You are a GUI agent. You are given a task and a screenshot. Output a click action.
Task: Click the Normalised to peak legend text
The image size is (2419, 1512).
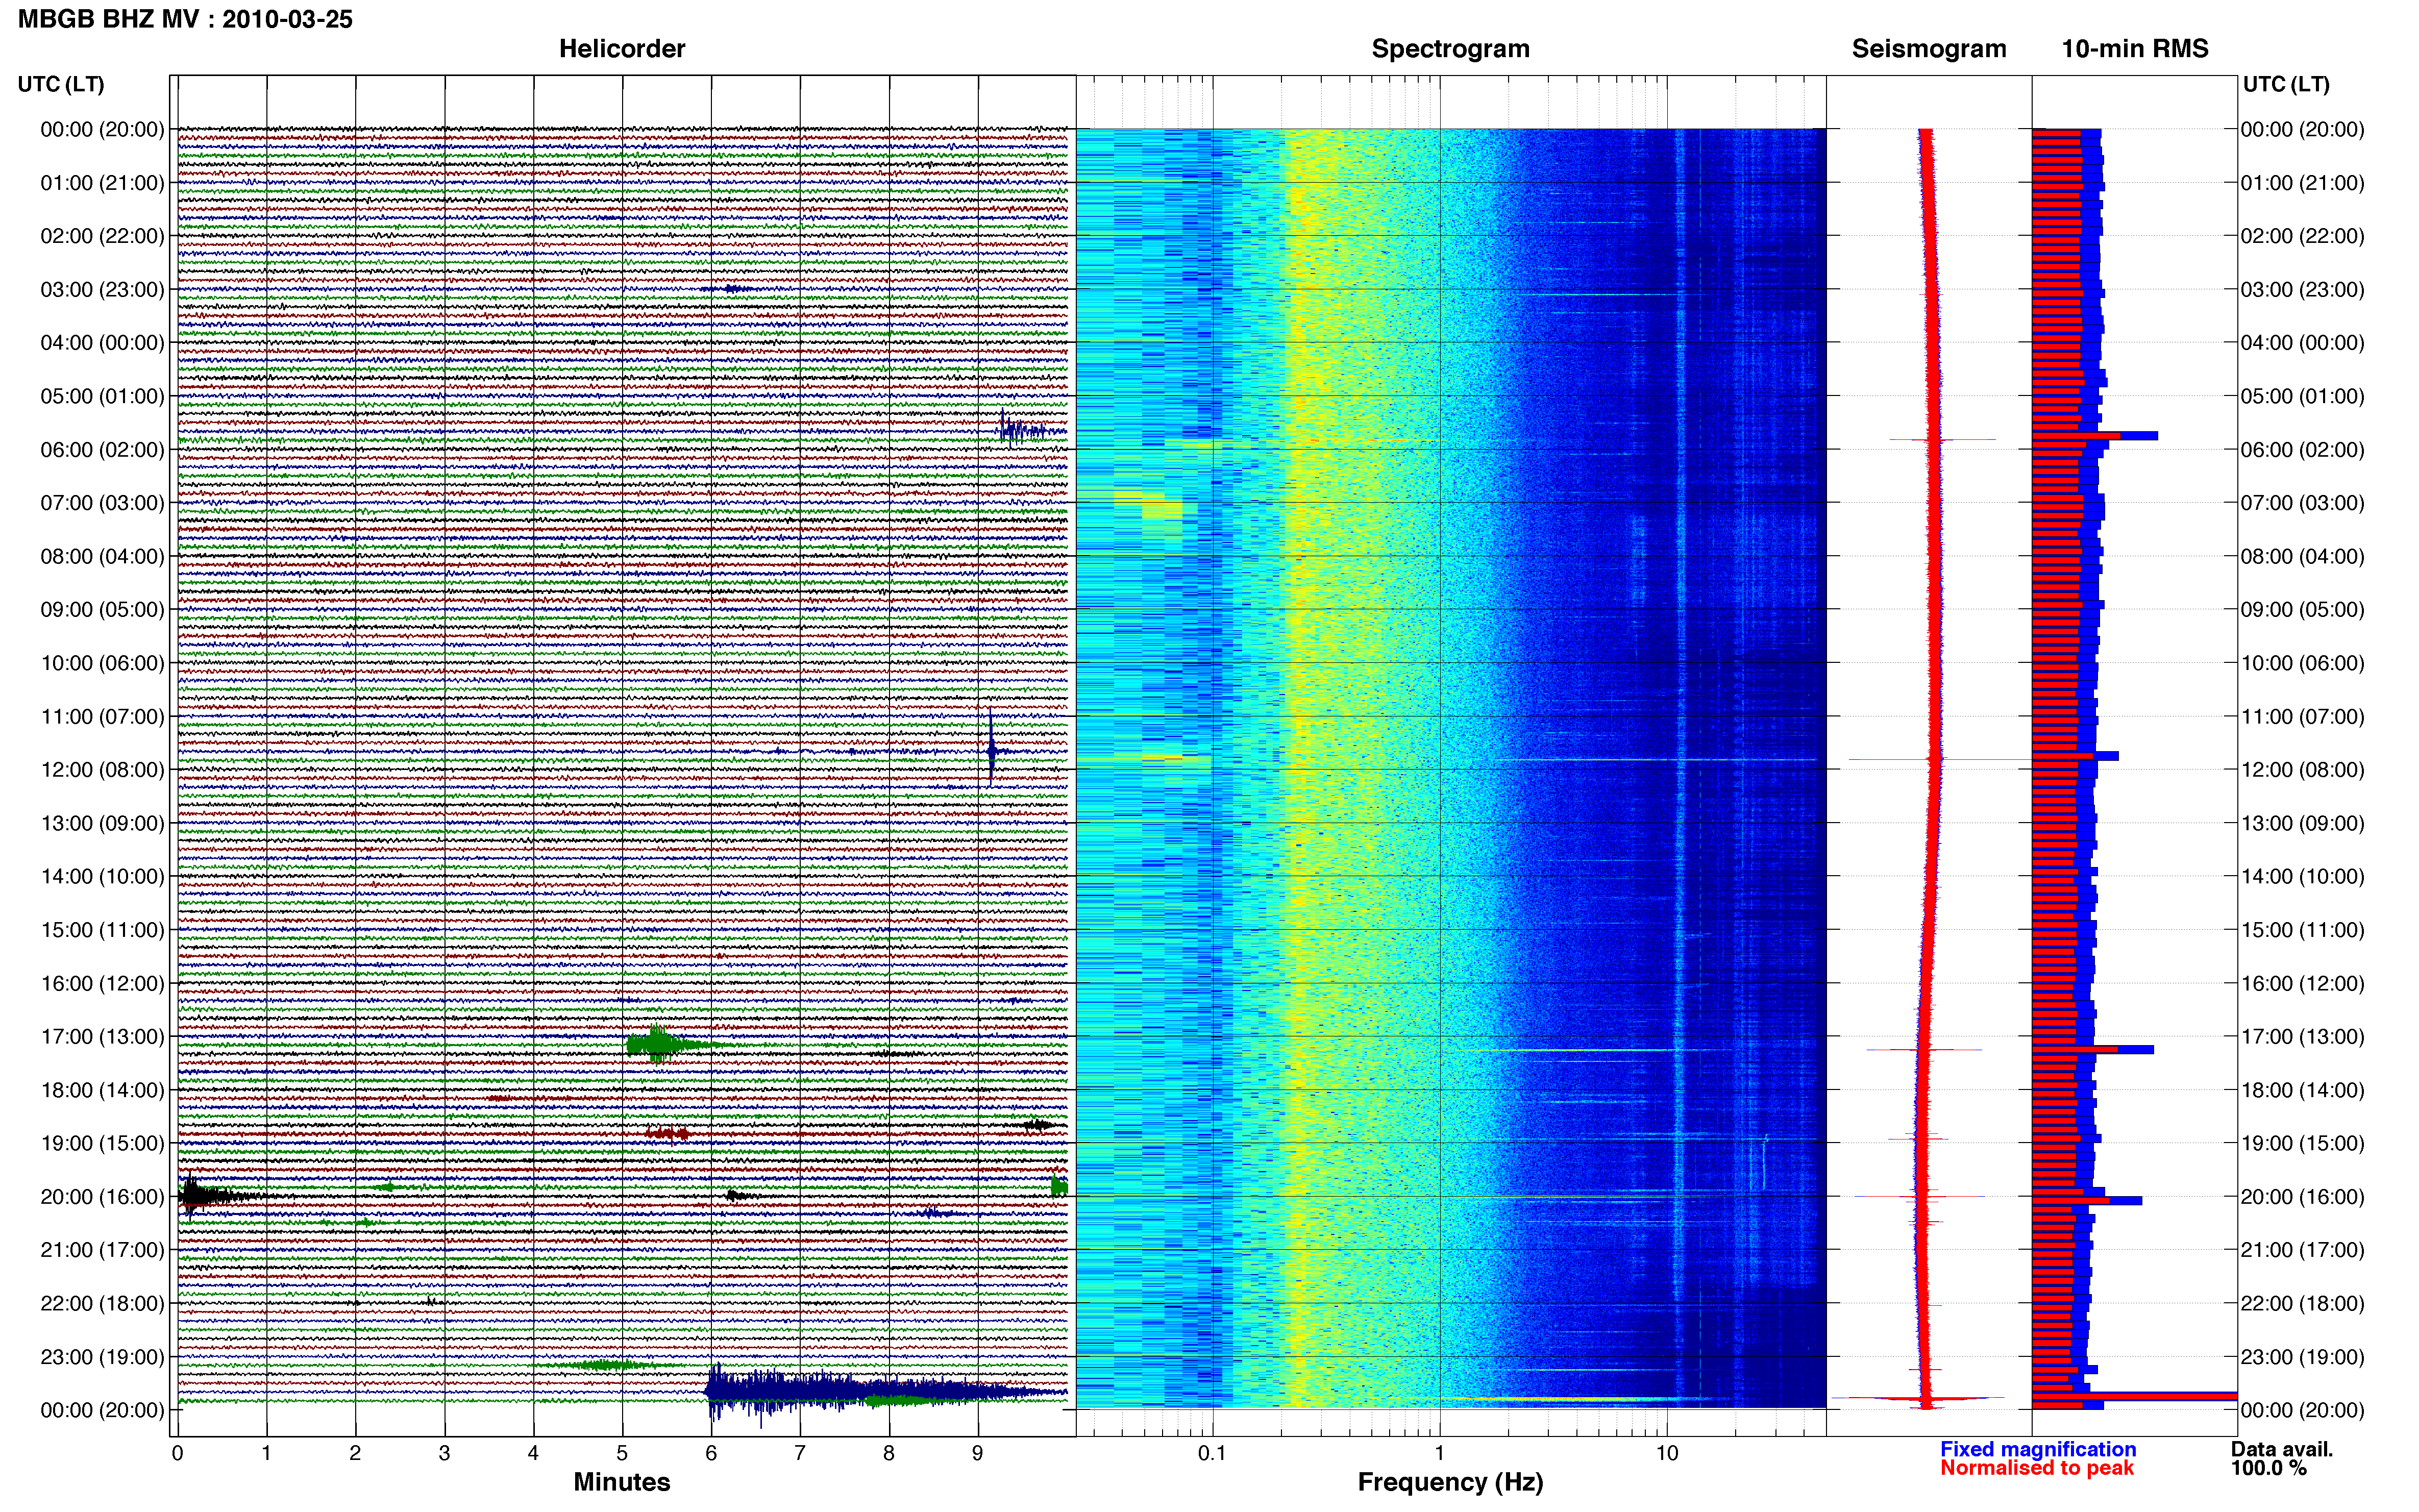[2037, 1468]
